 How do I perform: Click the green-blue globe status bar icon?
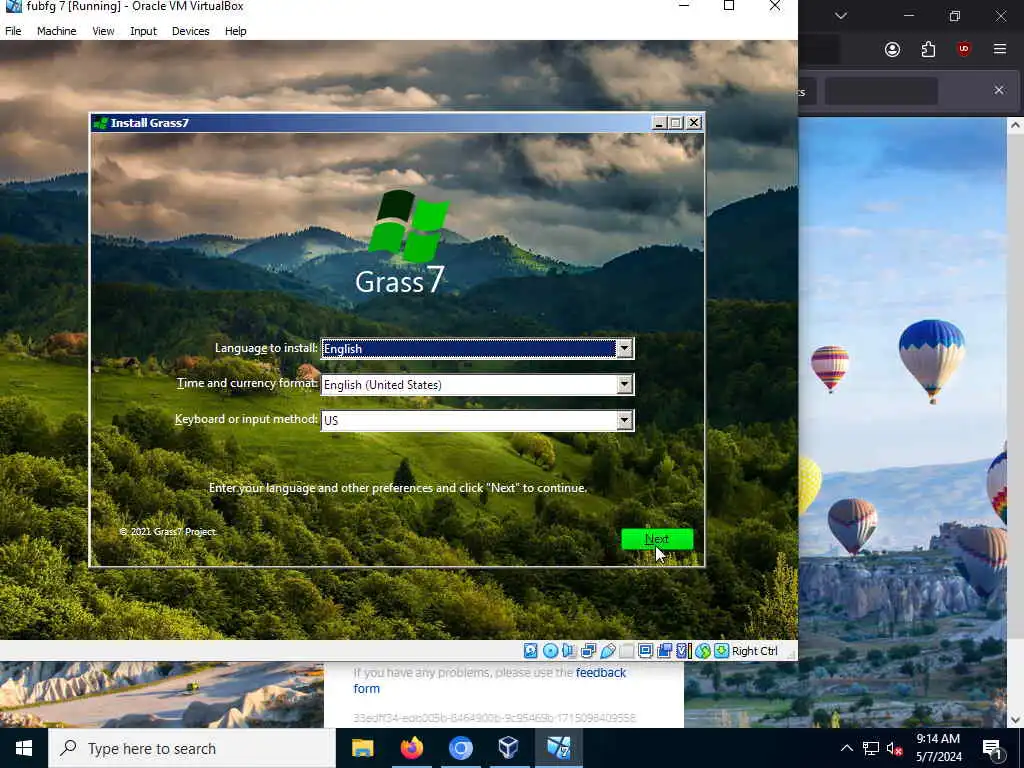pos(703,650)
